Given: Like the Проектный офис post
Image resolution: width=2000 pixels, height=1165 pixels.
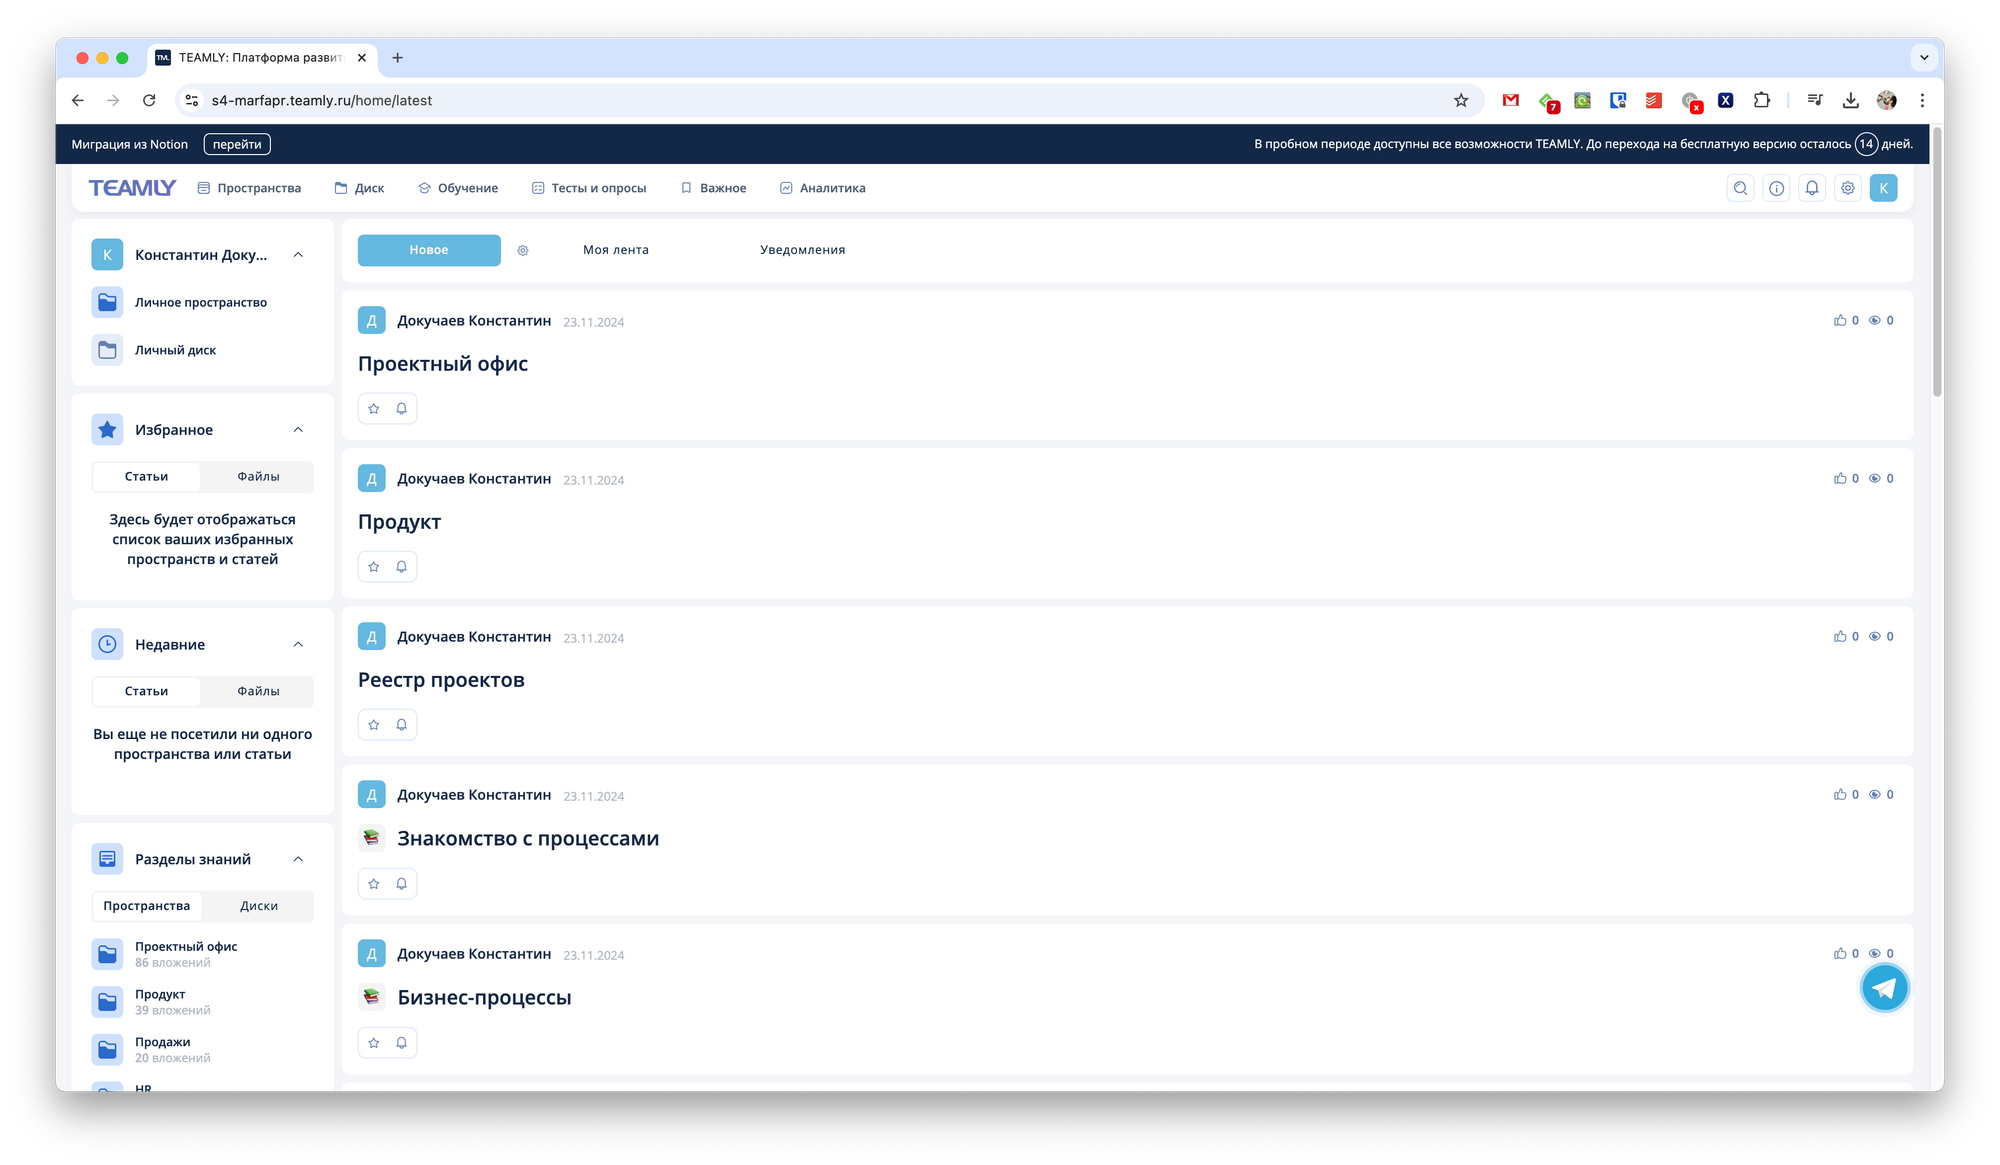Looking at the screenshot, I should click(x=1840, y=321).
